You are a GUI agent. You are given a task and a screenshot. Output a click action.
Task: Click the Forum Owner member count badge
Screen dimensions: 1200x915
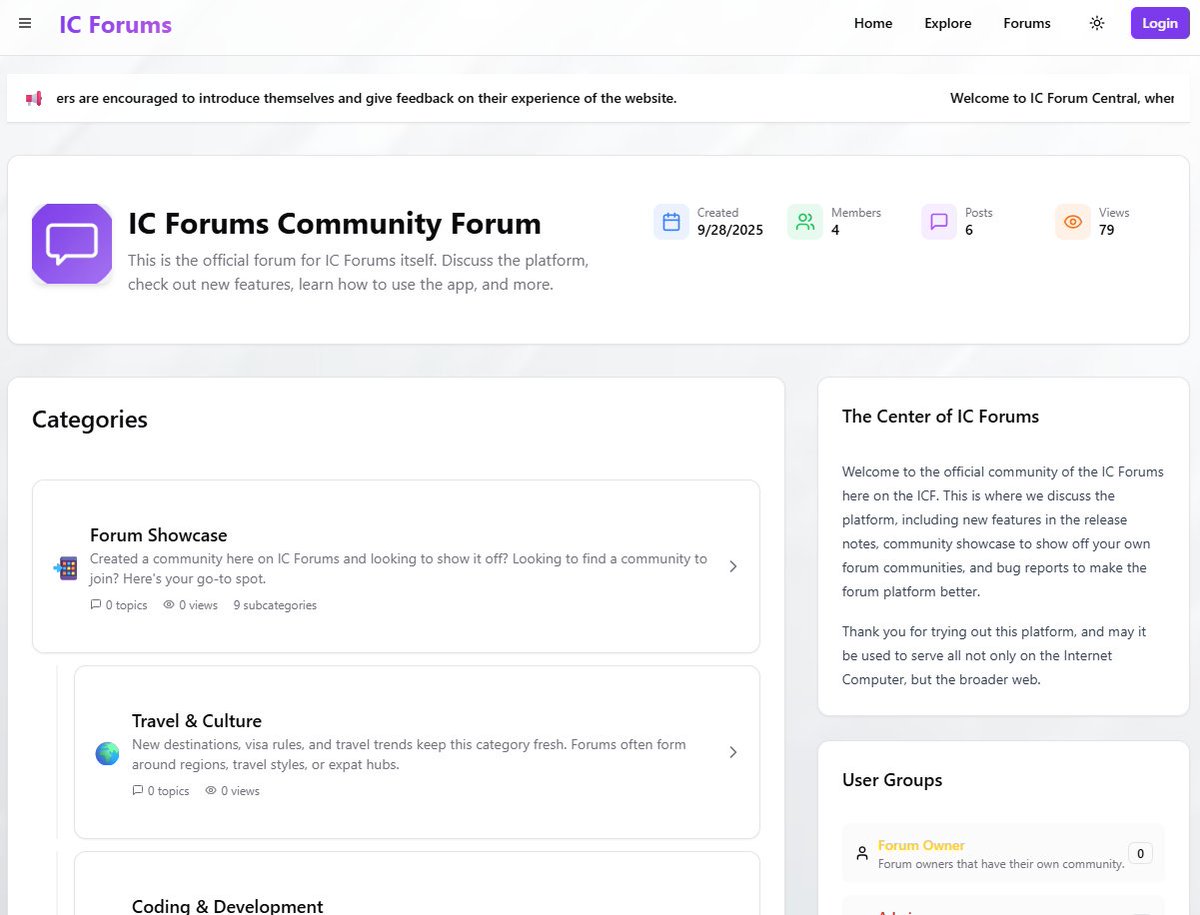(x=1139, y=854)
